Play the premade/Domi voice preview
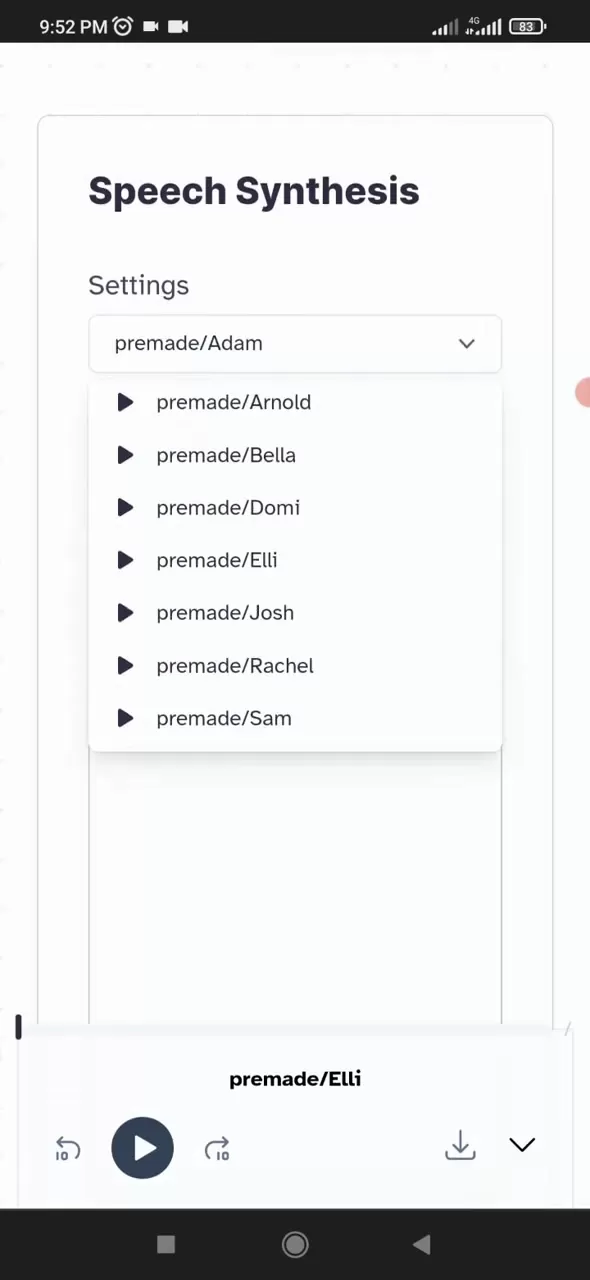 125,508
